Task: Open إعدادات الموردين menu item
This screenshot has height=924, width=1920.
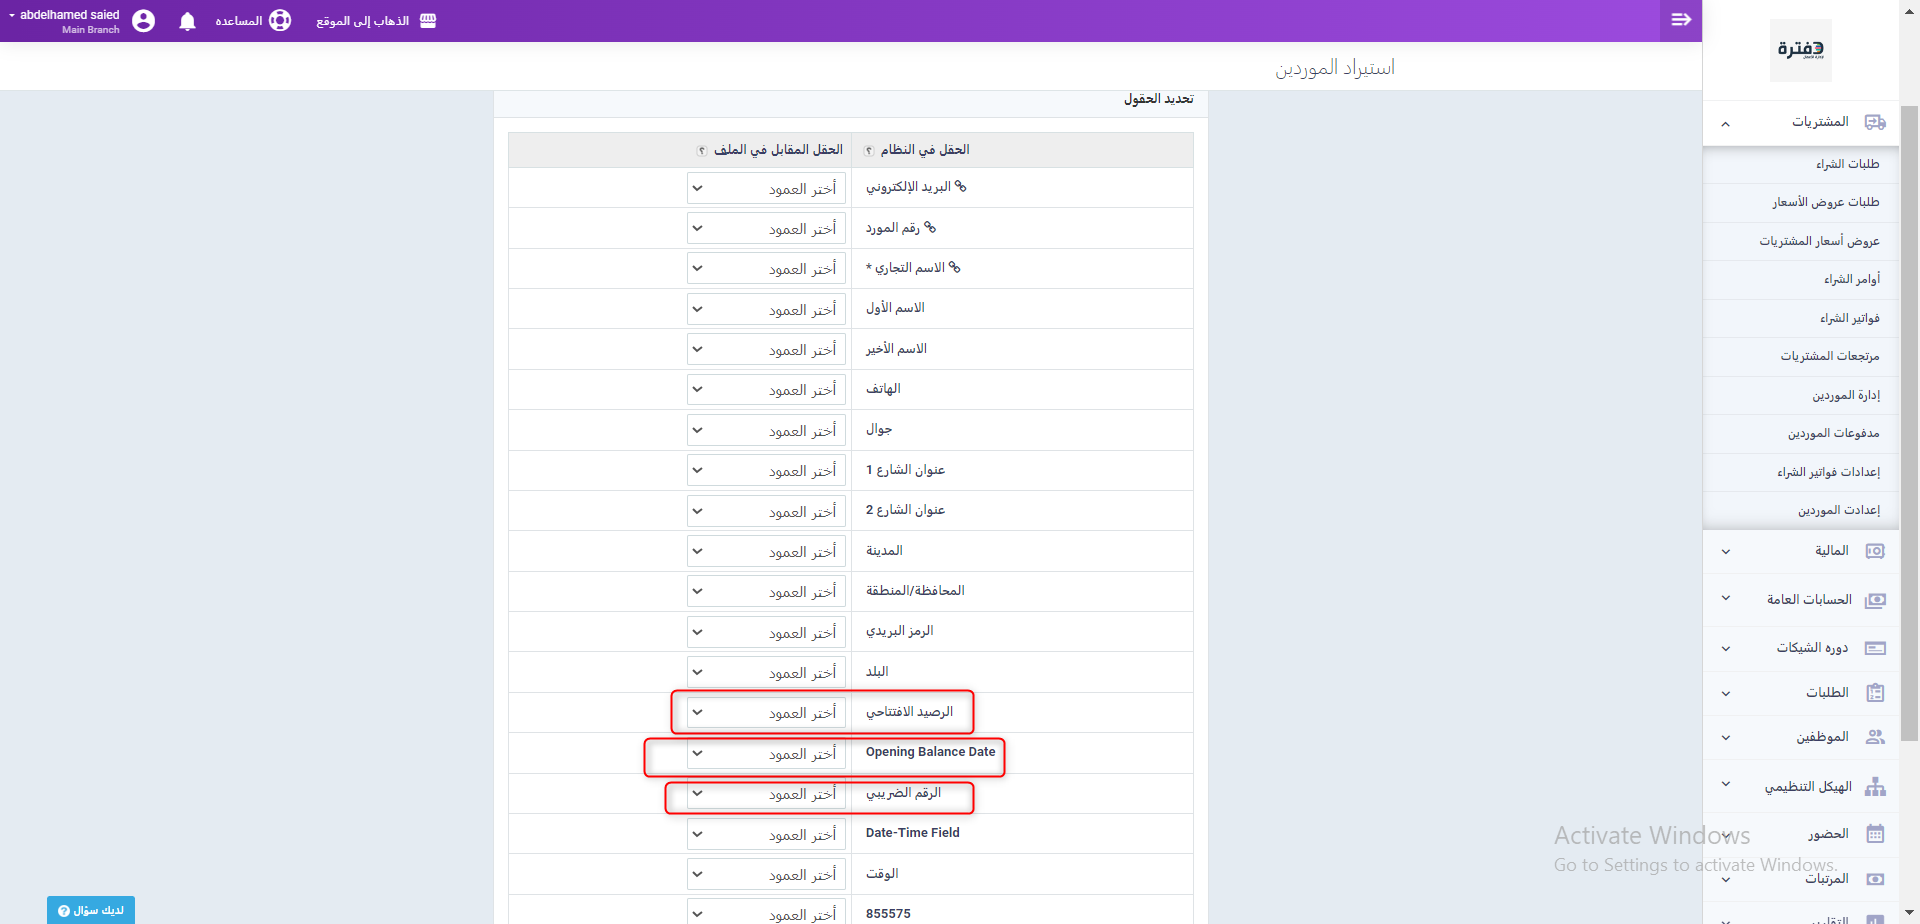Action: (x=1801, y=510)
